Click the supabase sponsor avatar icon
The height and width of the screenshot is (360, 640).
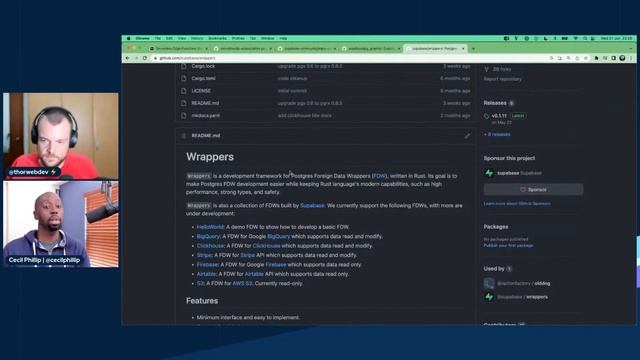489,173
